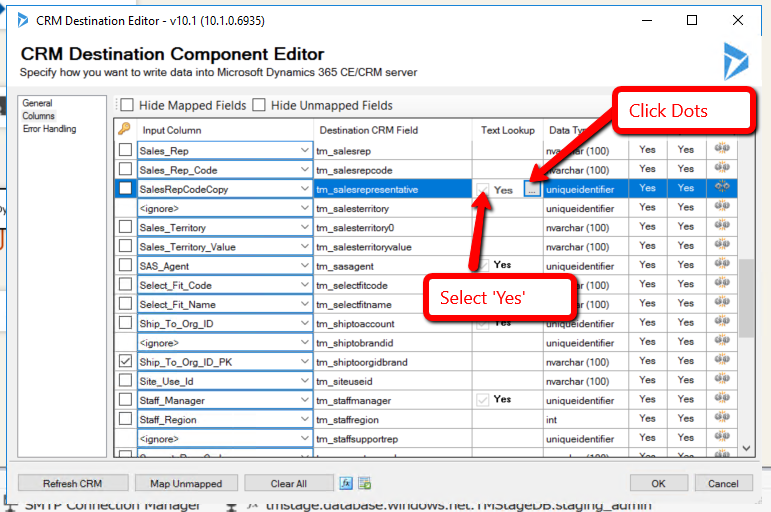
Task: Open field settings icon in the tm_sasagent row
Action: pyautogui.click(x=722, y=263)
